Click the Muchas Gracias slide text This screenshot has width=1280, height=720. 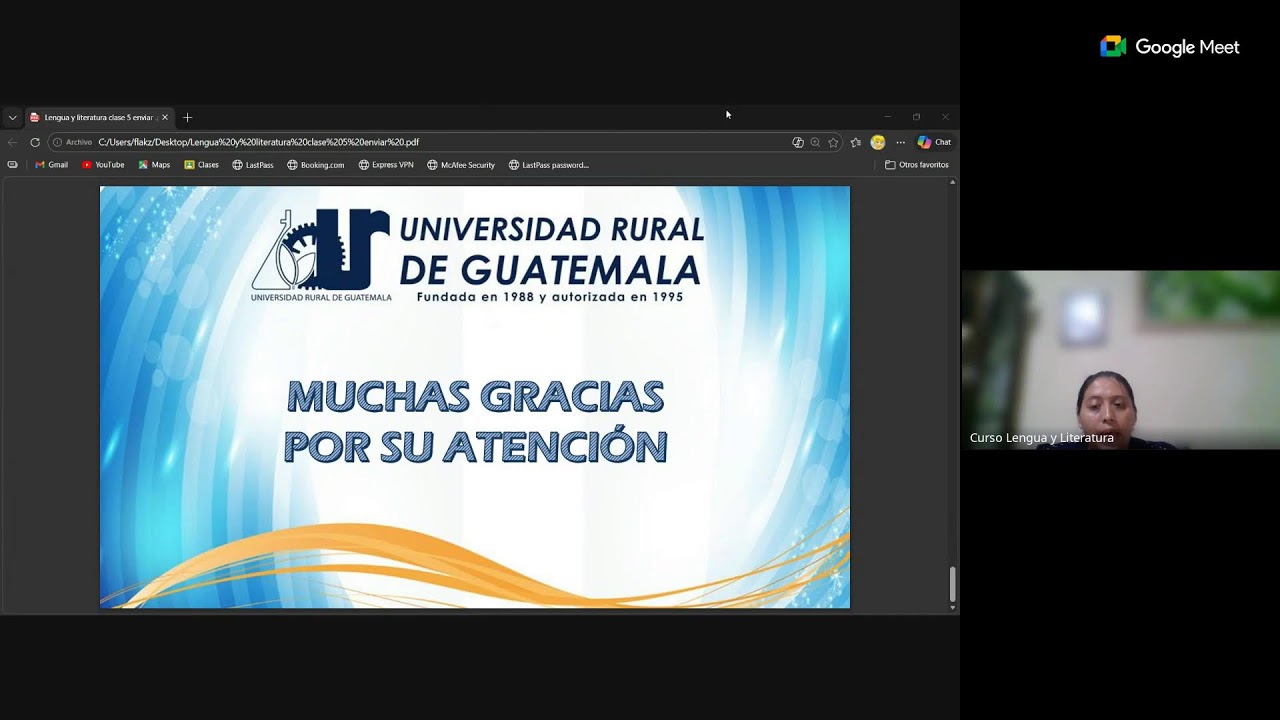[x=475, y=421]
